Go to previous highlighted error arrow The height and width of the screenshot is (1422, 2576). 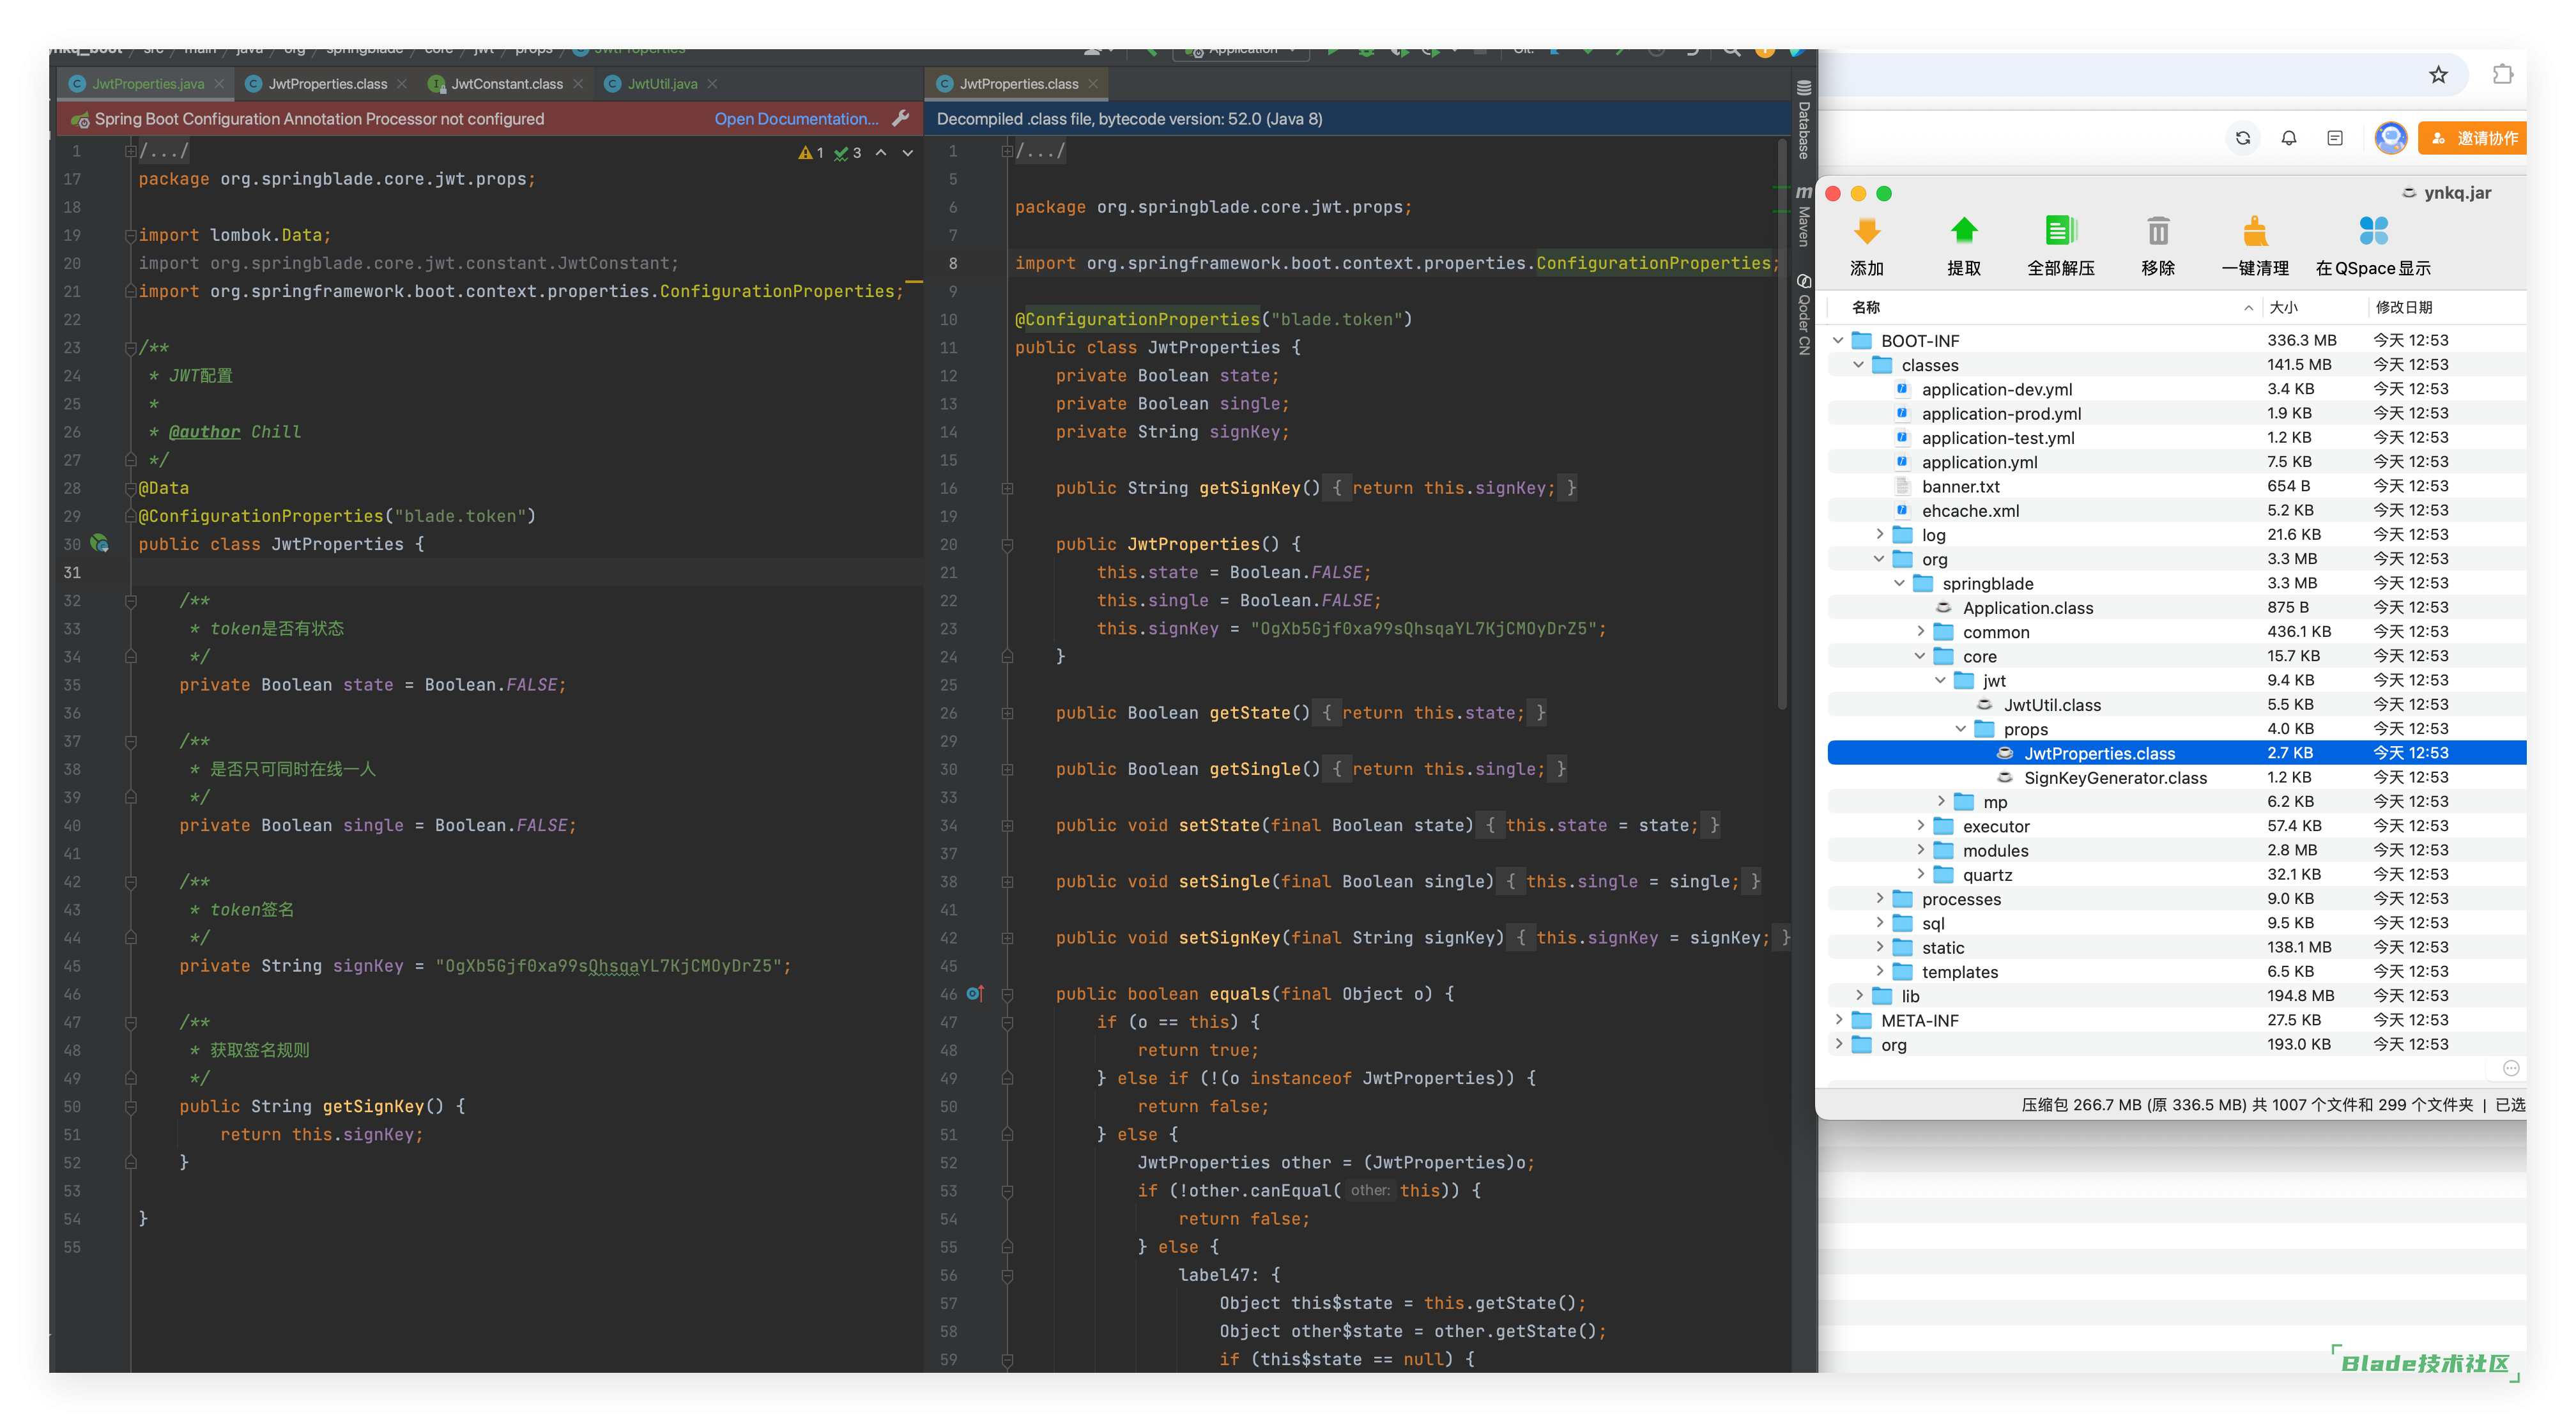[881, 153]
